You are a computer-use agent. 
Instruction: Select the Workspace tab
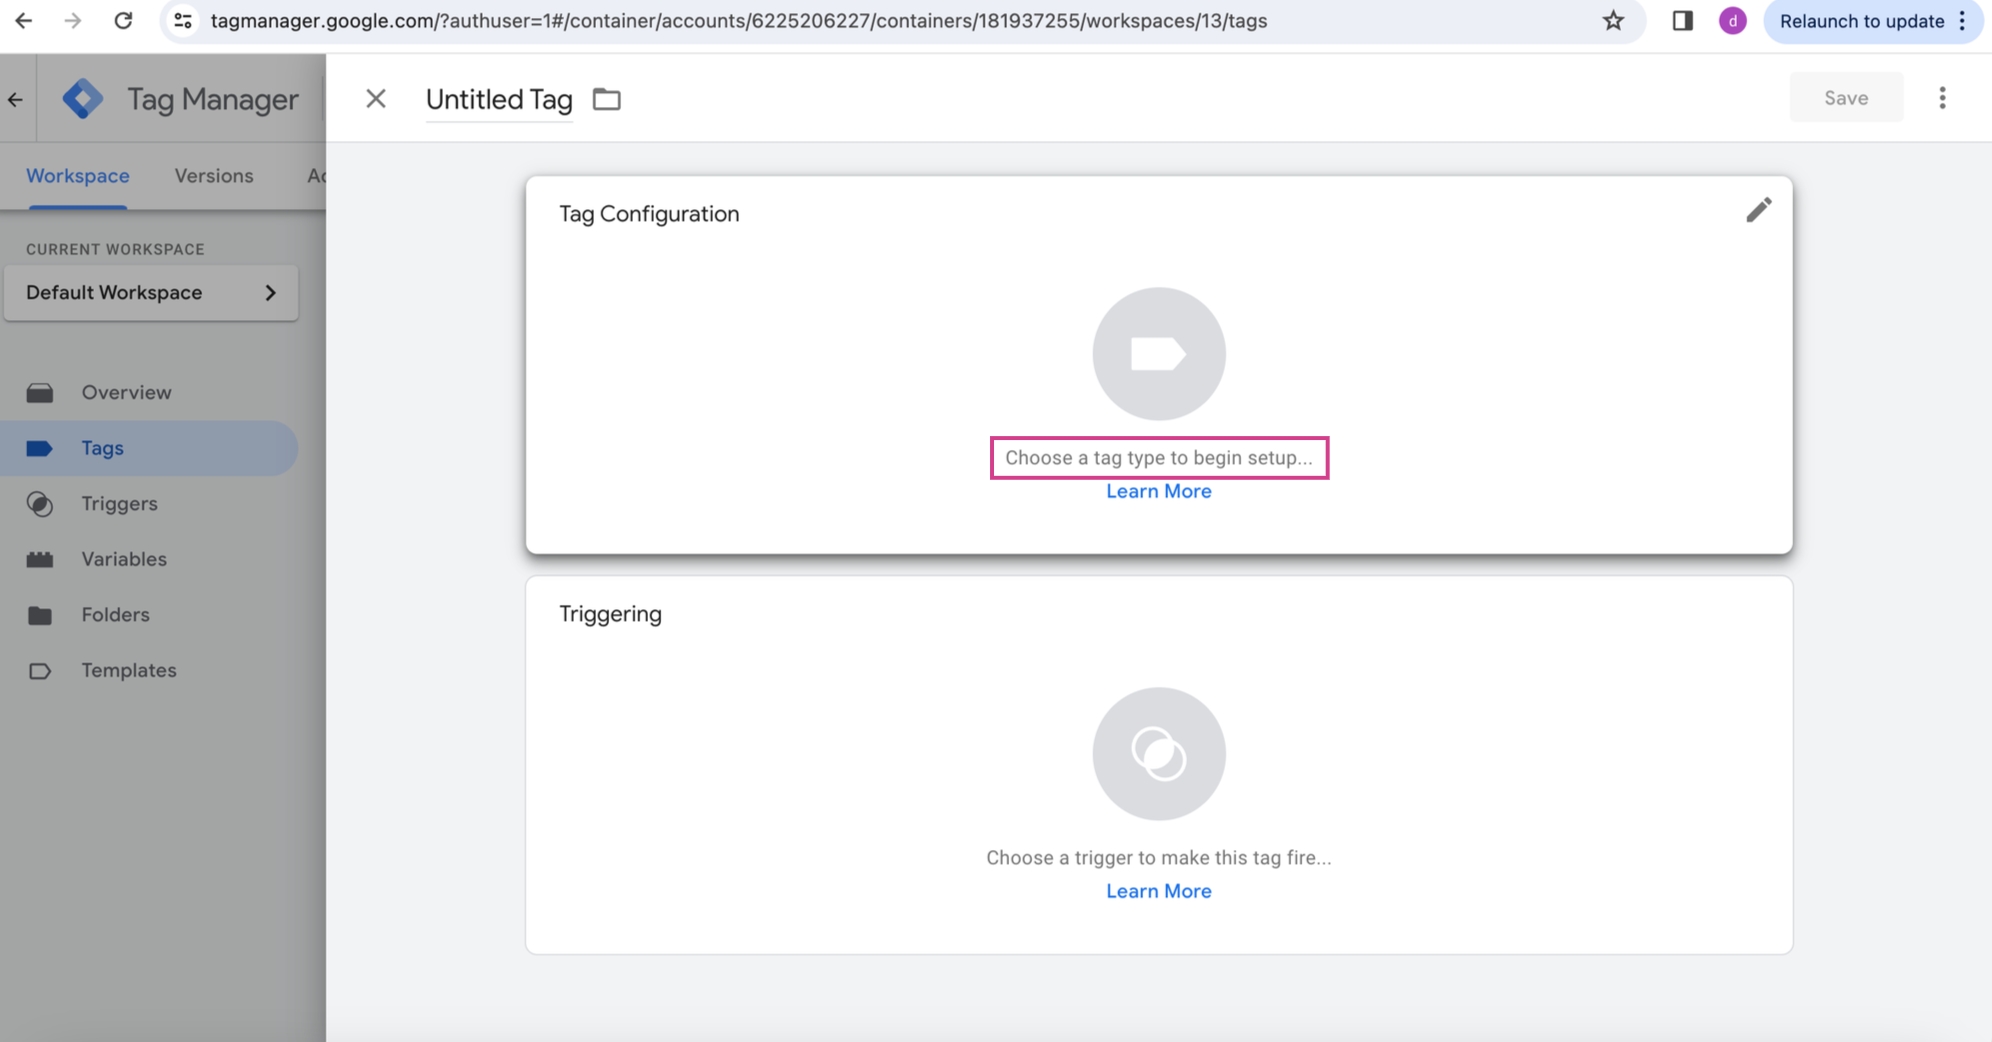[78, 176]
